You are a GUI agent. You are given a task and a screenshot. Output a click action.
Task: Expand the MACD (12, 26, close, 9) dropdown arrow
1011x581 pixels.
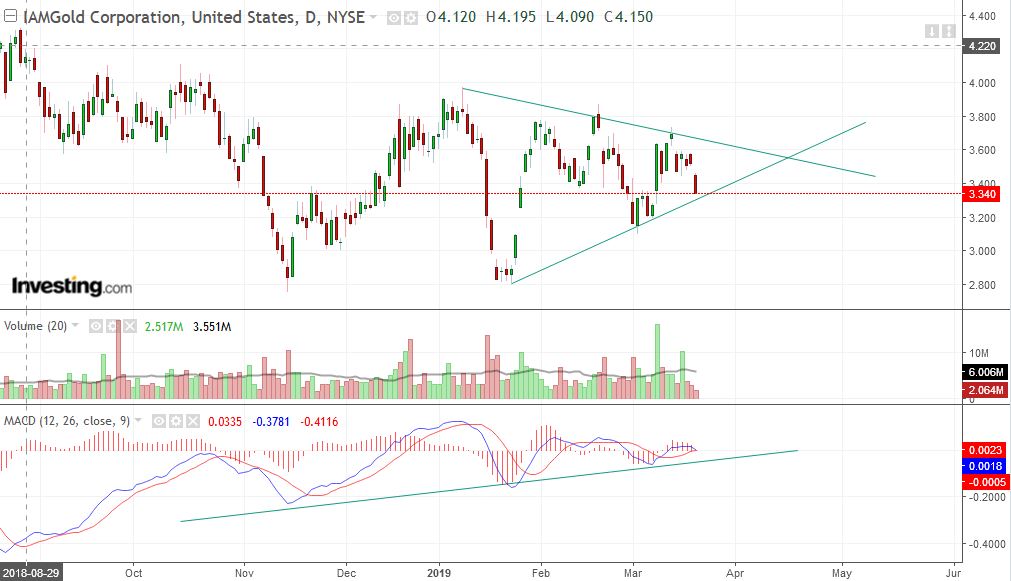(x=138, y=420)
